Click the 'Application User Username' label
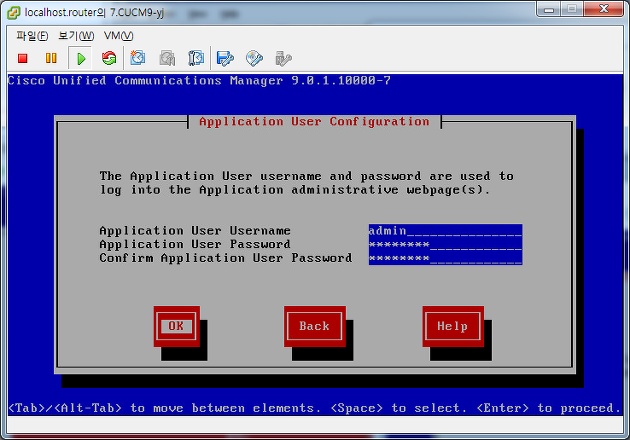This screenshot has width=630, height=440. click(195, 231)
